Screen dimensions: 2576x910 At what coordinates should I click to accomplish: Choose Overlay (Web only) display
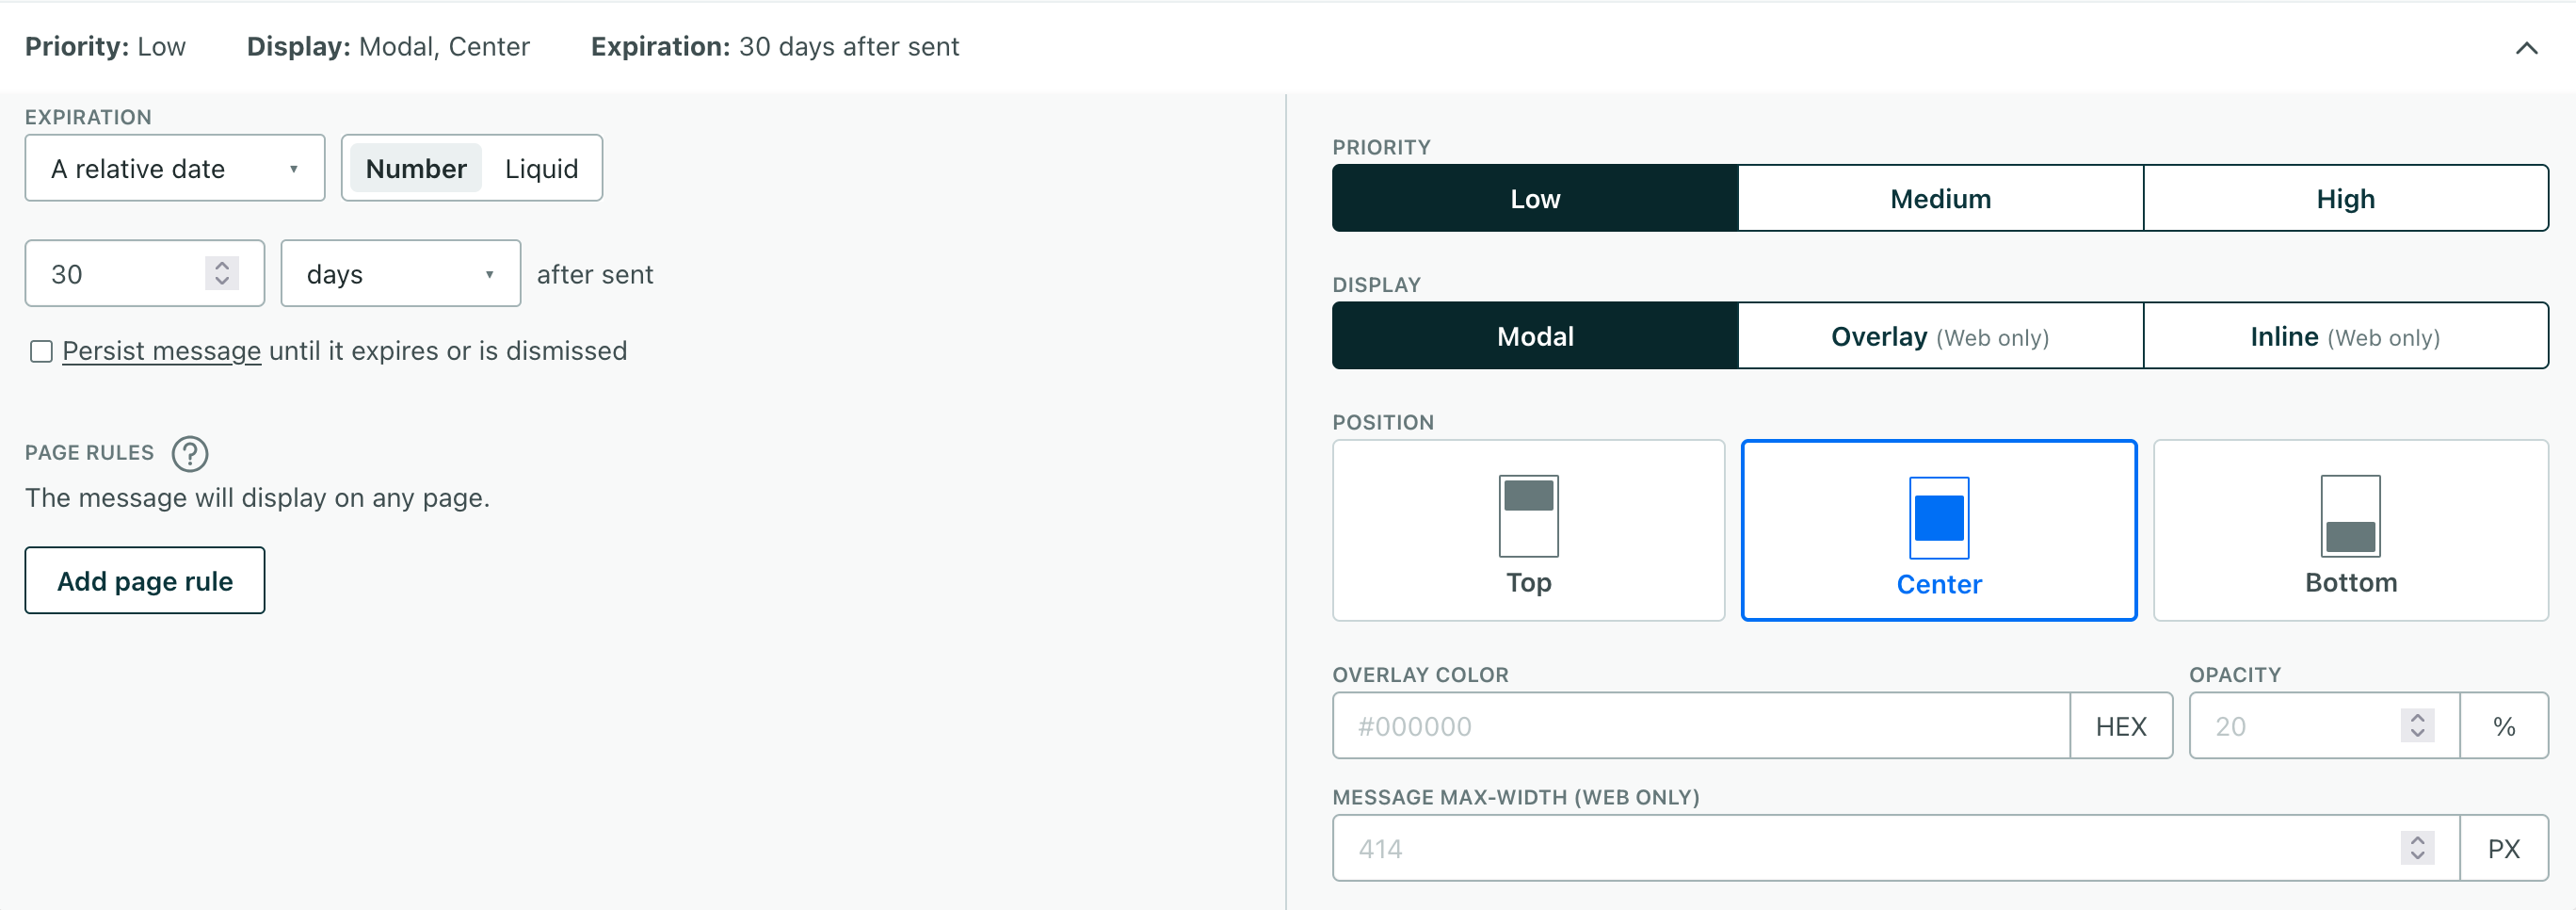pos(1940,336)
